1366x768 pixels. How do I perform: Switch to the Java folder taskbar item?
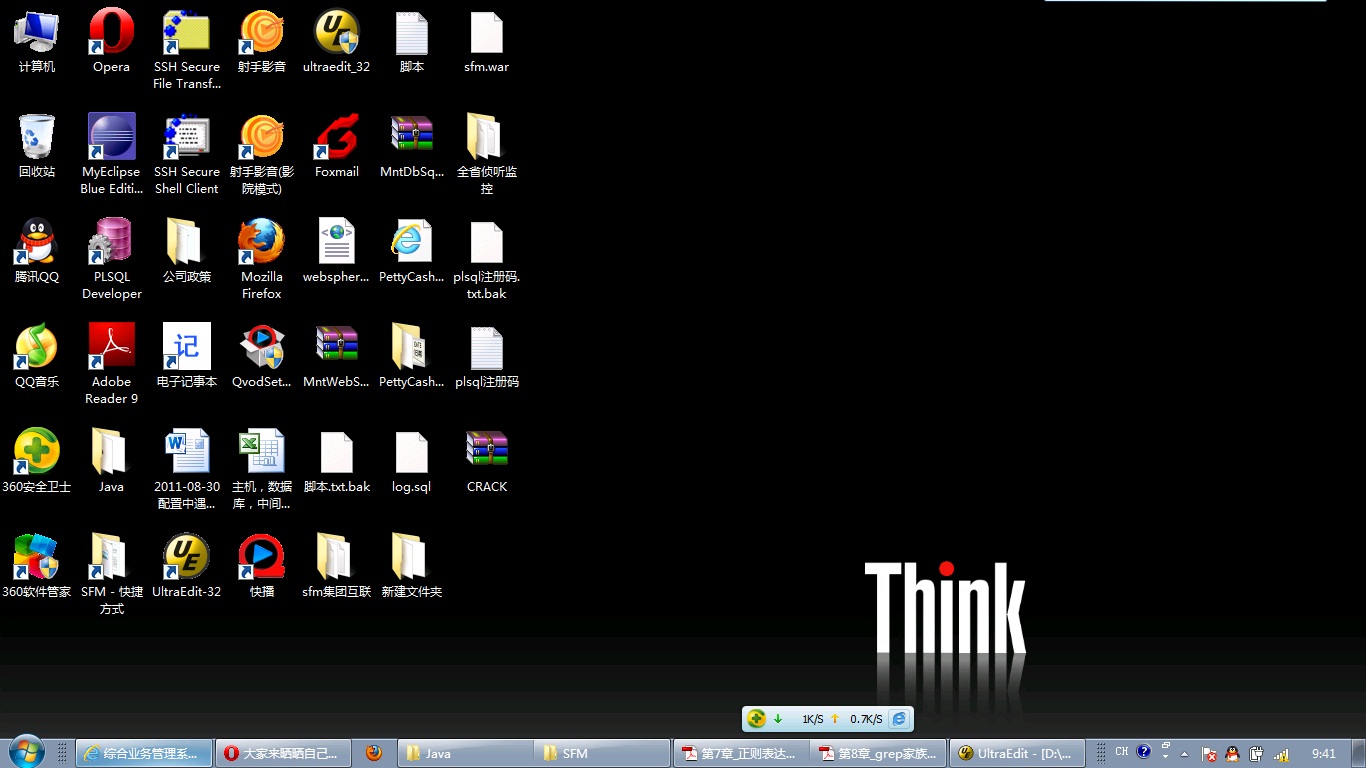pos(464,753)
